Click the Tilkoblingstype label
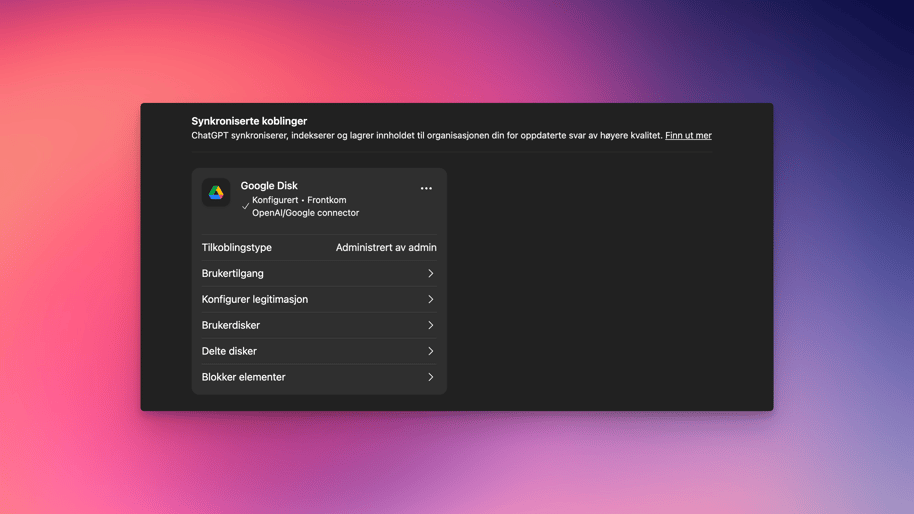The height and width of the screenshot is (514, 914). (237, 247)
